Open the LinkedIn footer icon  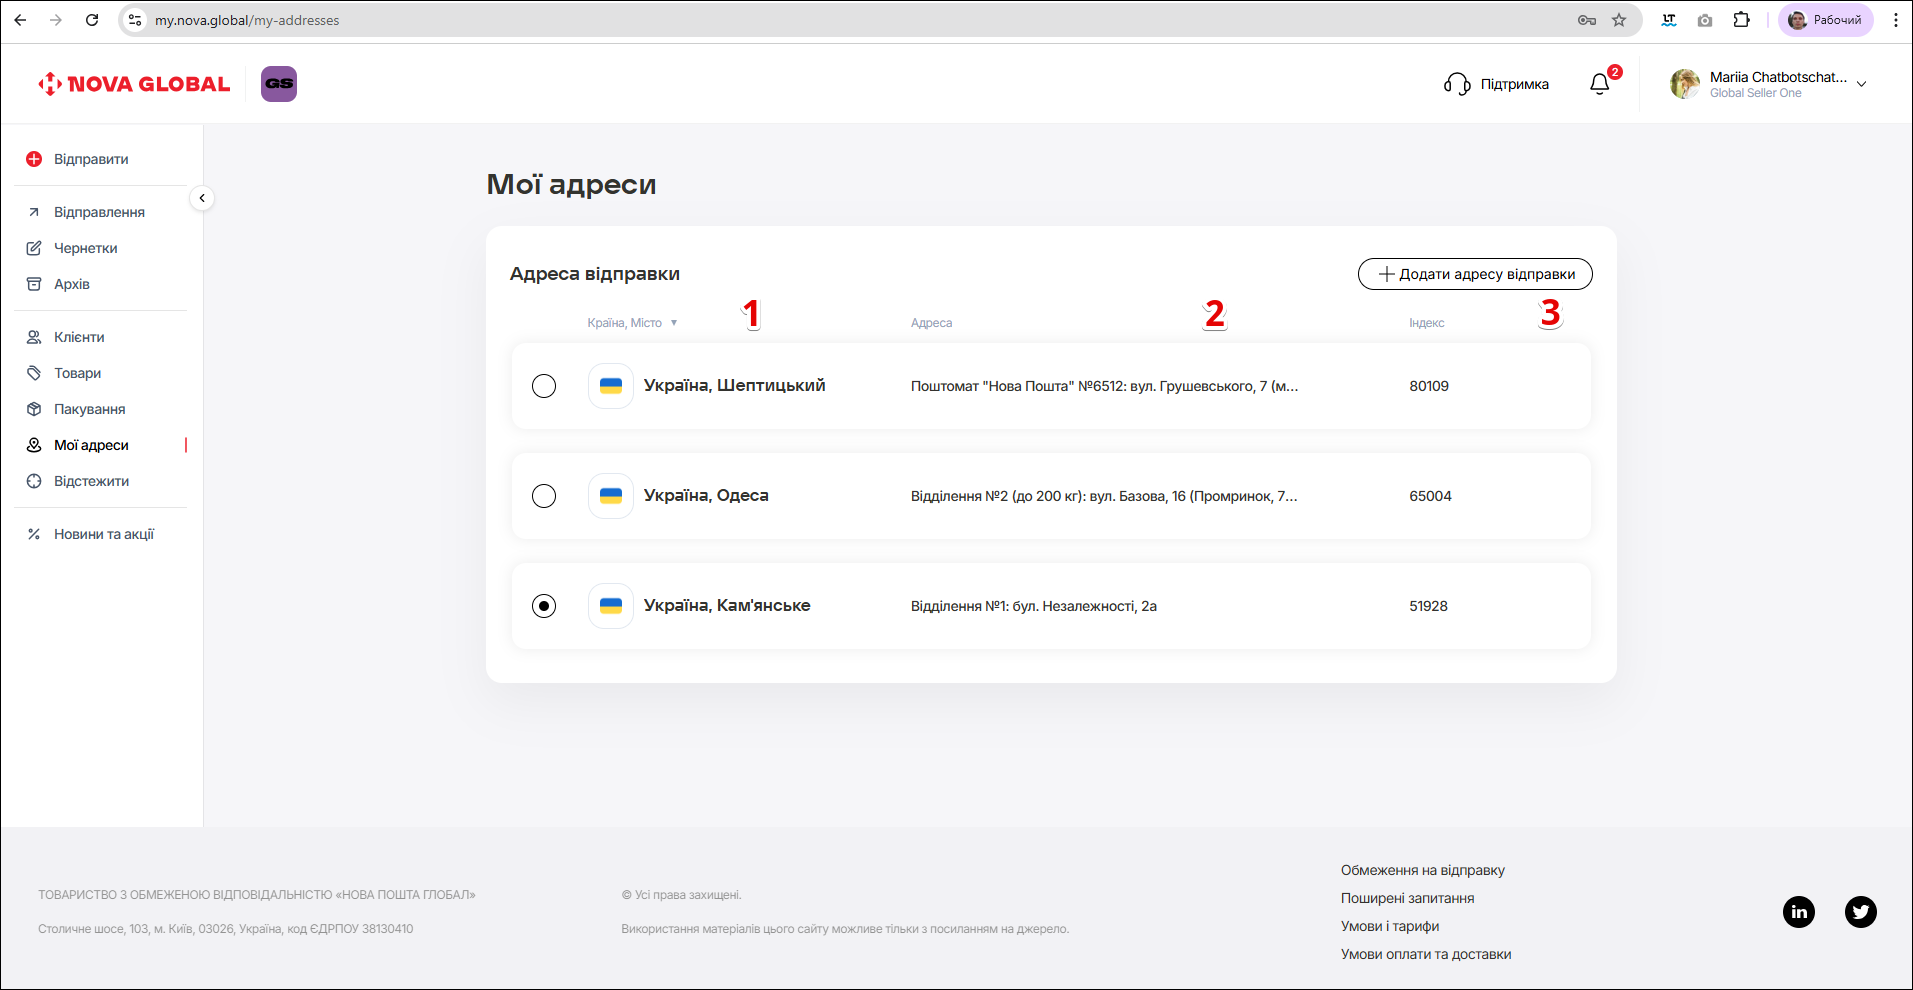point(1799,912)
